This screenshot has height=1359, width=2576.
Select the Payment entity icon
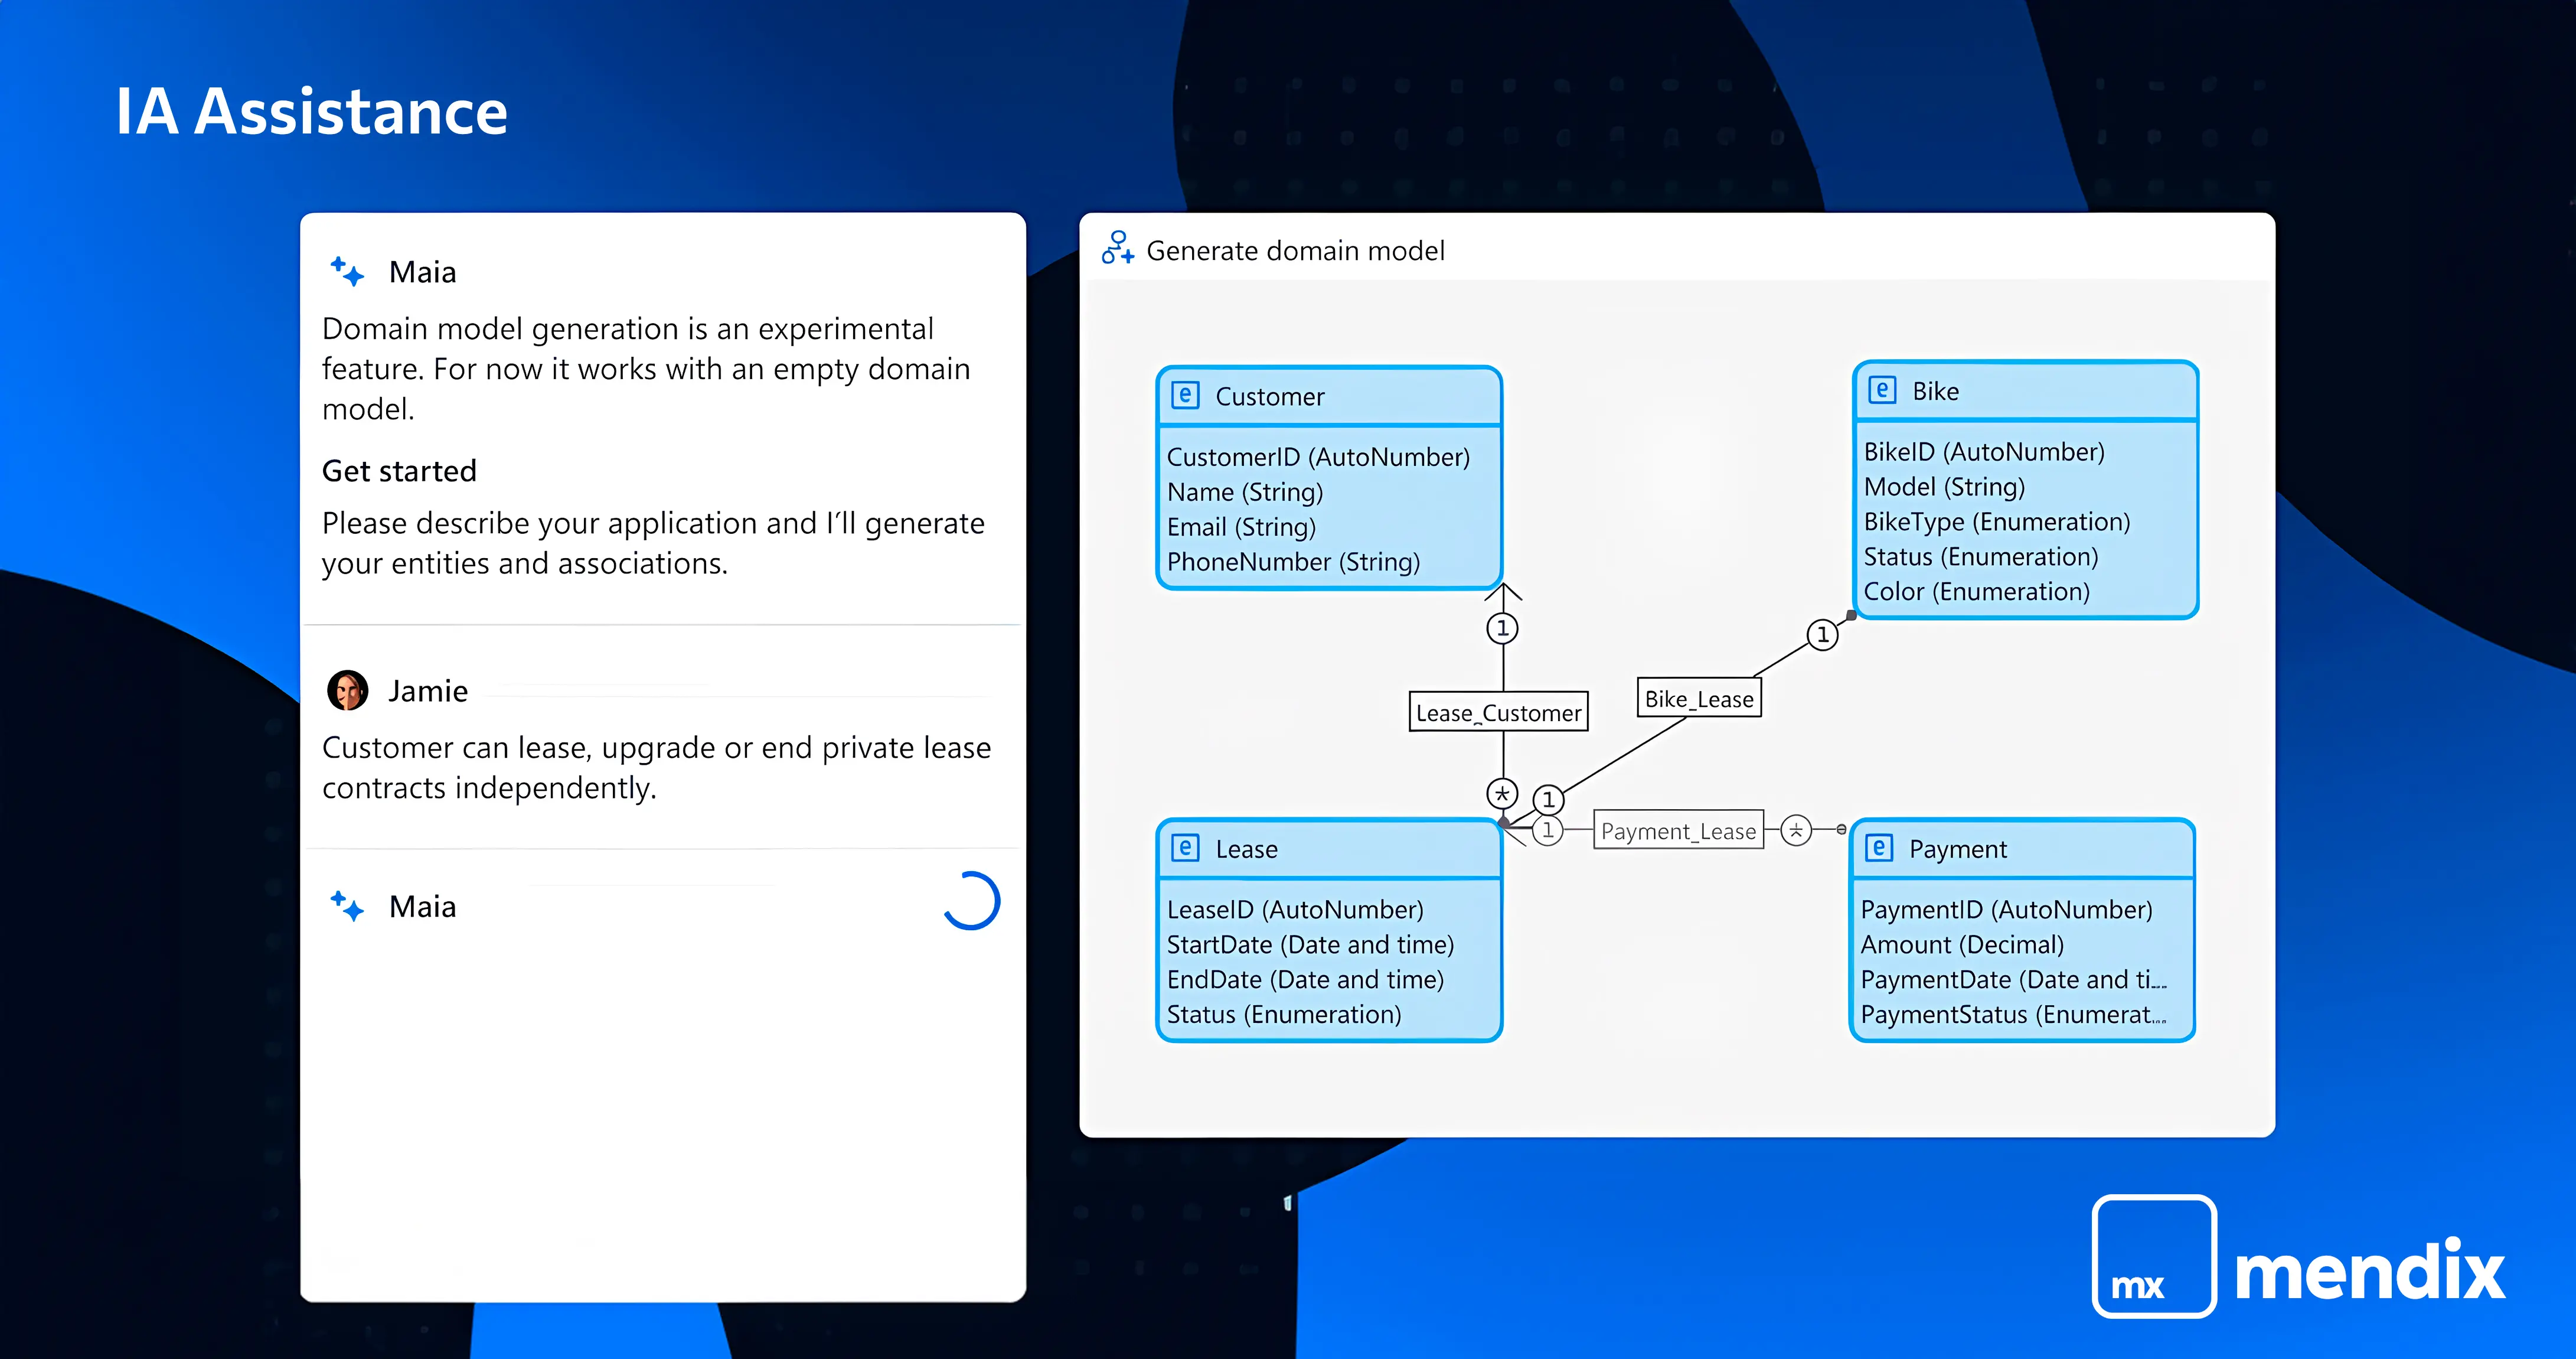pyautogui.click(x=1879, y=848)
